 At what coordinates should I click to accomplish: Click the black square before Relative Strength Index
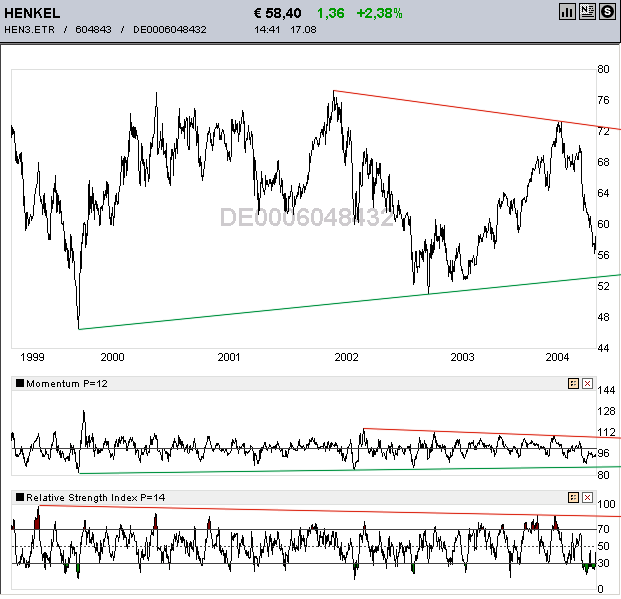click(x=20, y=497)
